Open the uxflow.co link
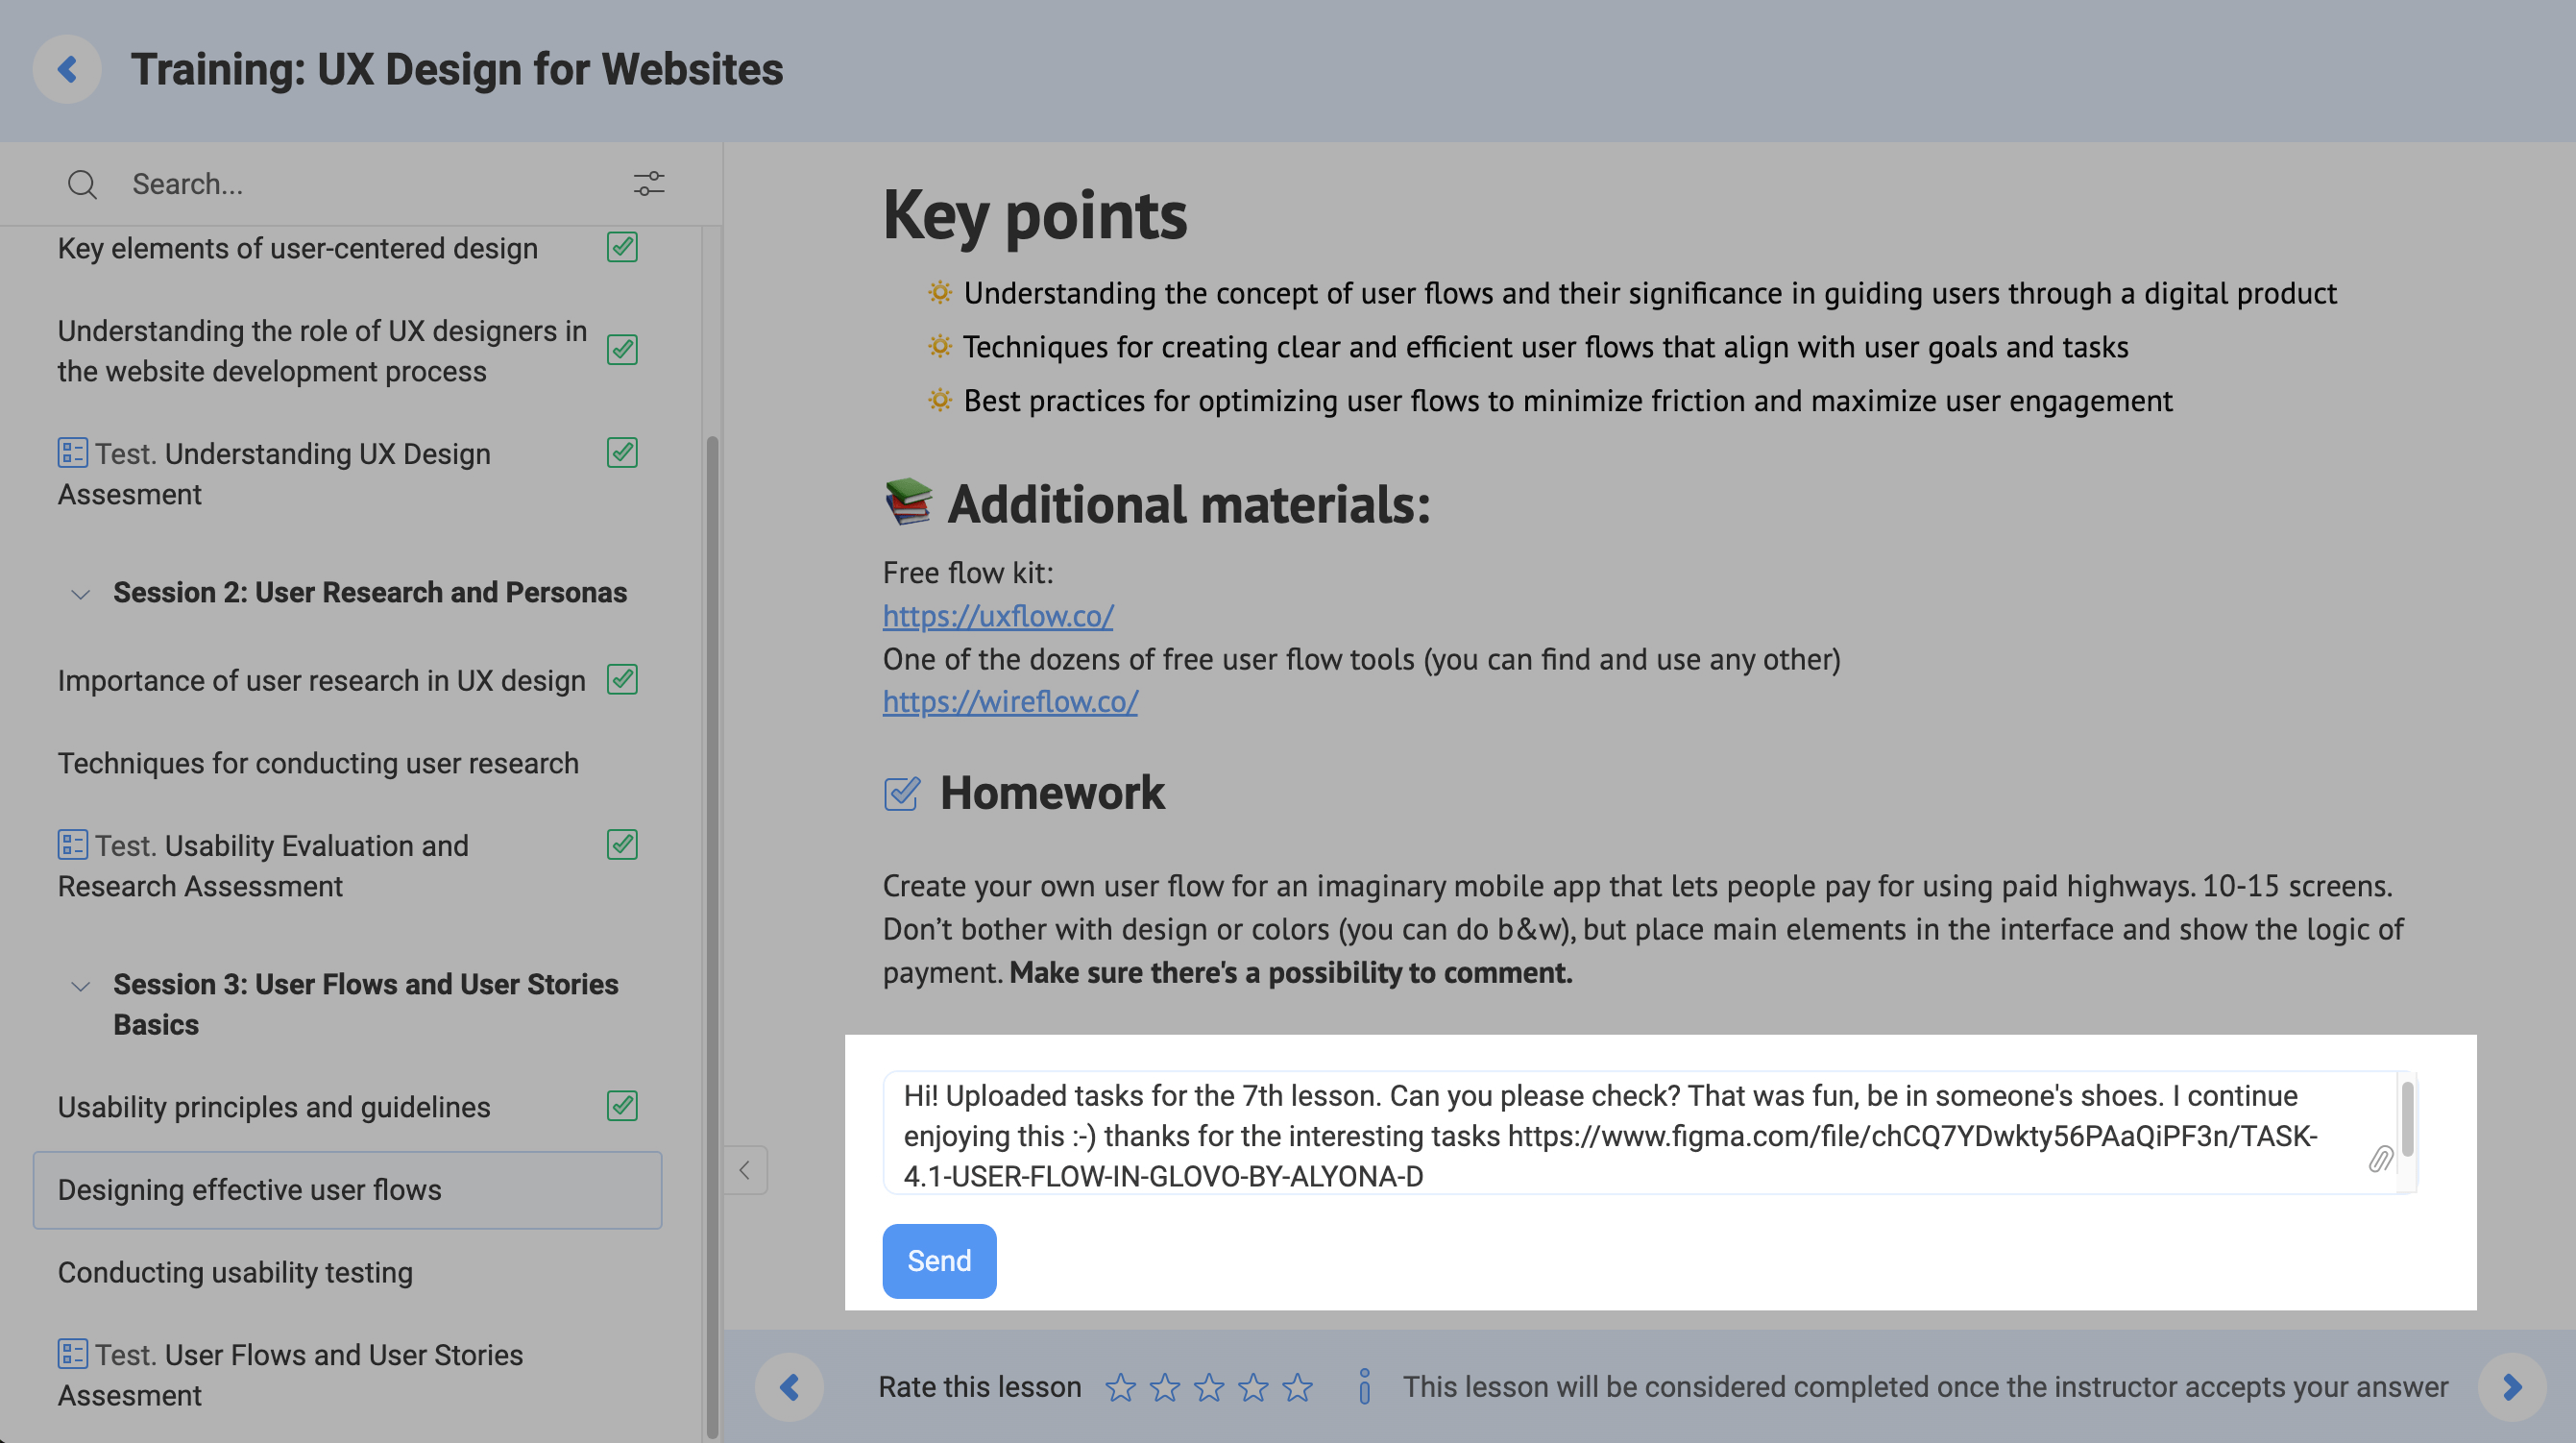This screenshot has height=1443, width=2576. (x=997, y=616)
